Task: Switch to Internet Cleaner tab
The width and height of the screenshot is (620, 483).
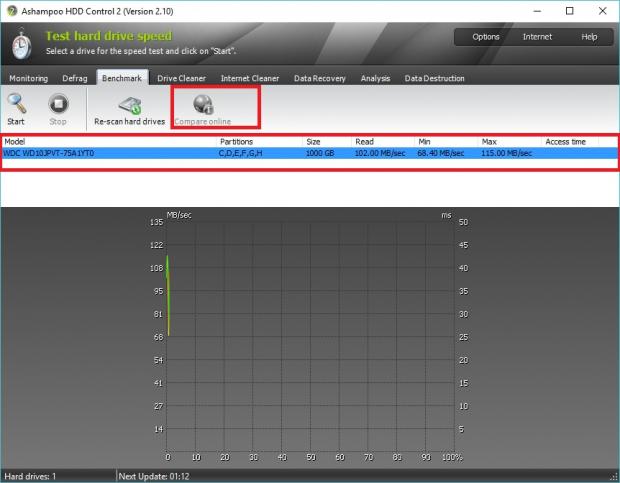Action: click(x=250, y=78)
